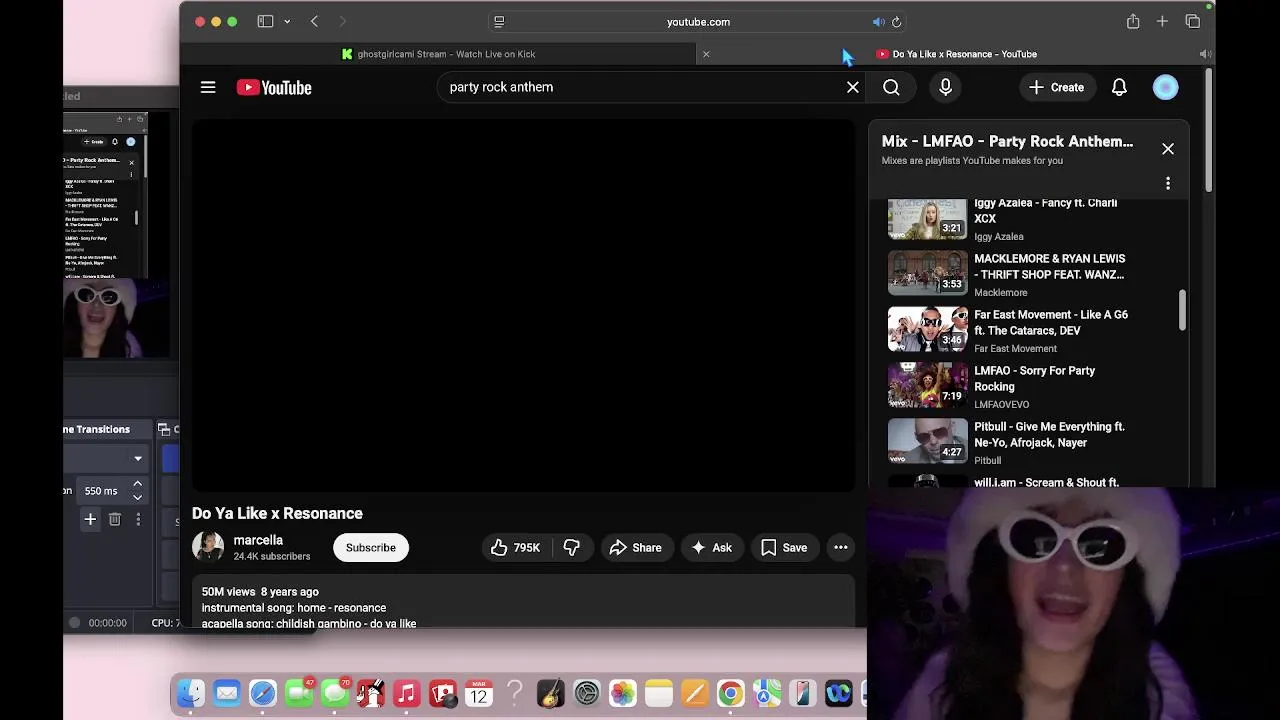This screenshot has height=720, width=1280.
Task: Save the video to a playlist
Action: tap(784, 547)
